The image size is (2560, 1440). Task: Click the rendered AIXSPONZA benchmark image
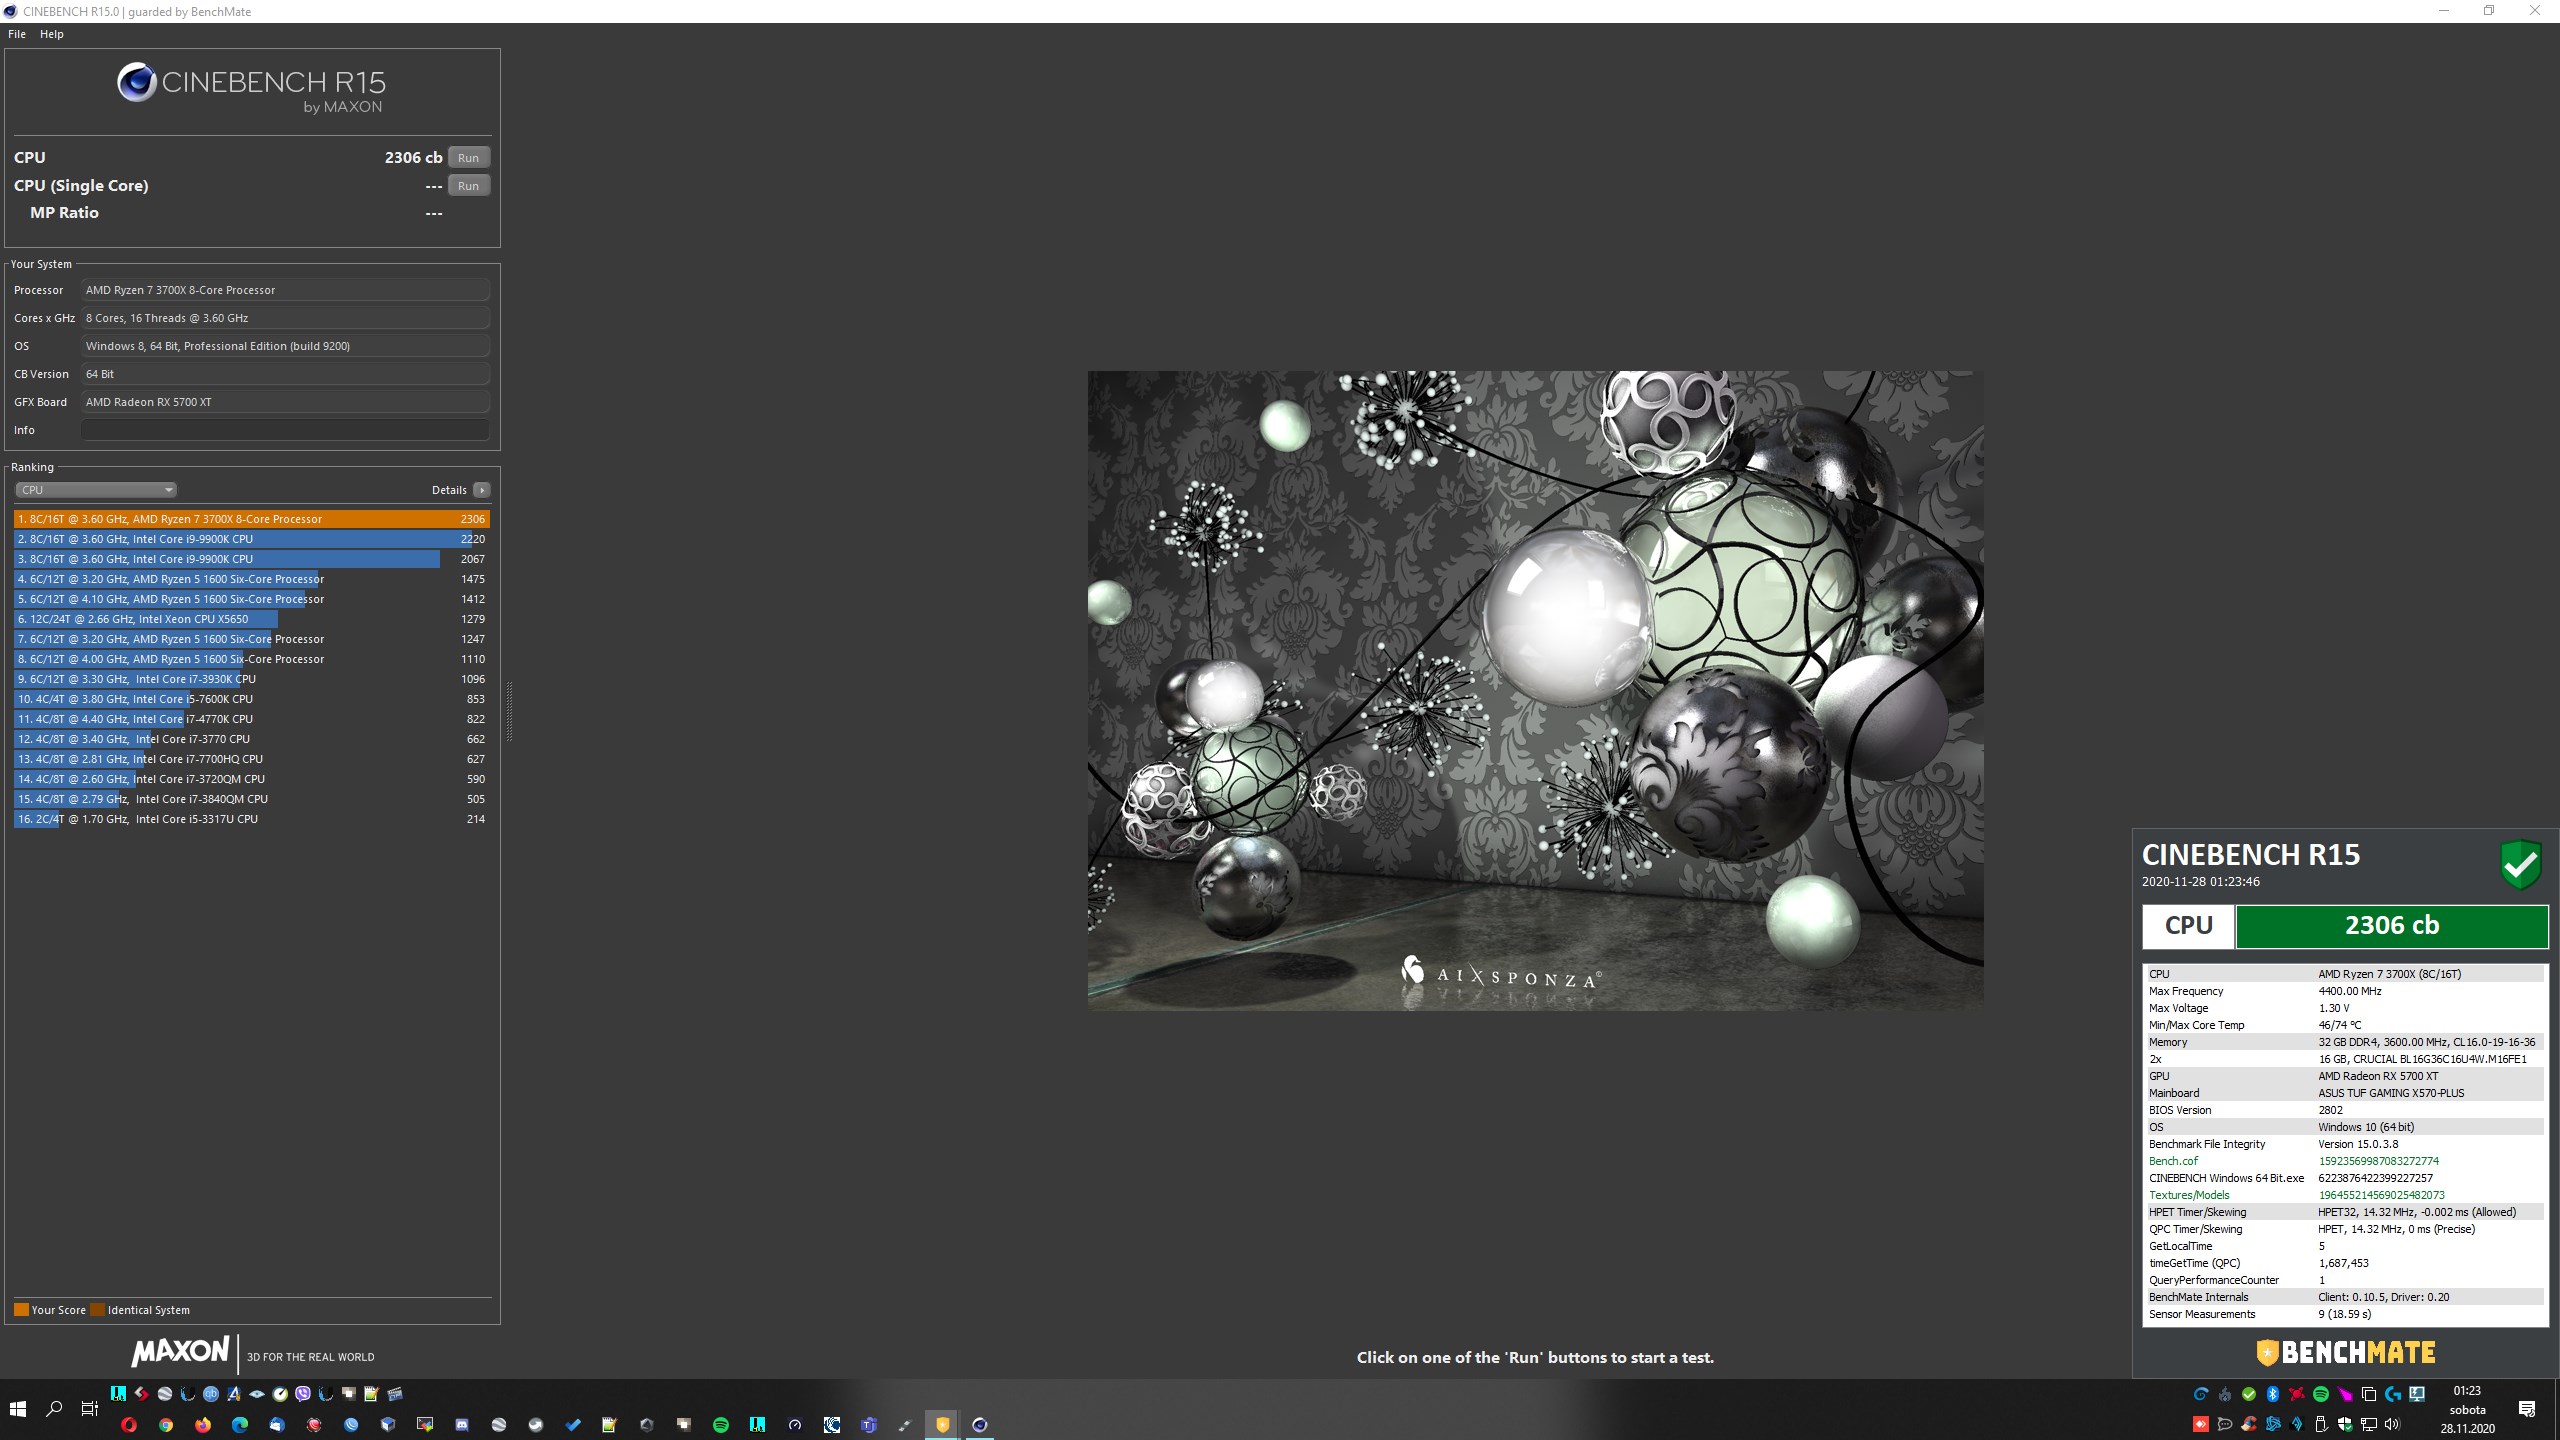point(1535,690)
